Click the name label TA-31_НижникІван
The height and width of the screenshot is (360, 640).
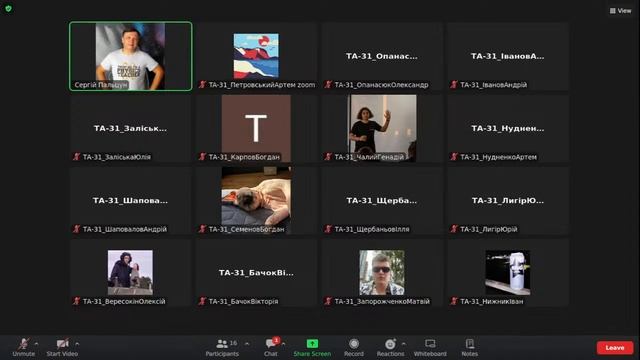click(491, 301)
